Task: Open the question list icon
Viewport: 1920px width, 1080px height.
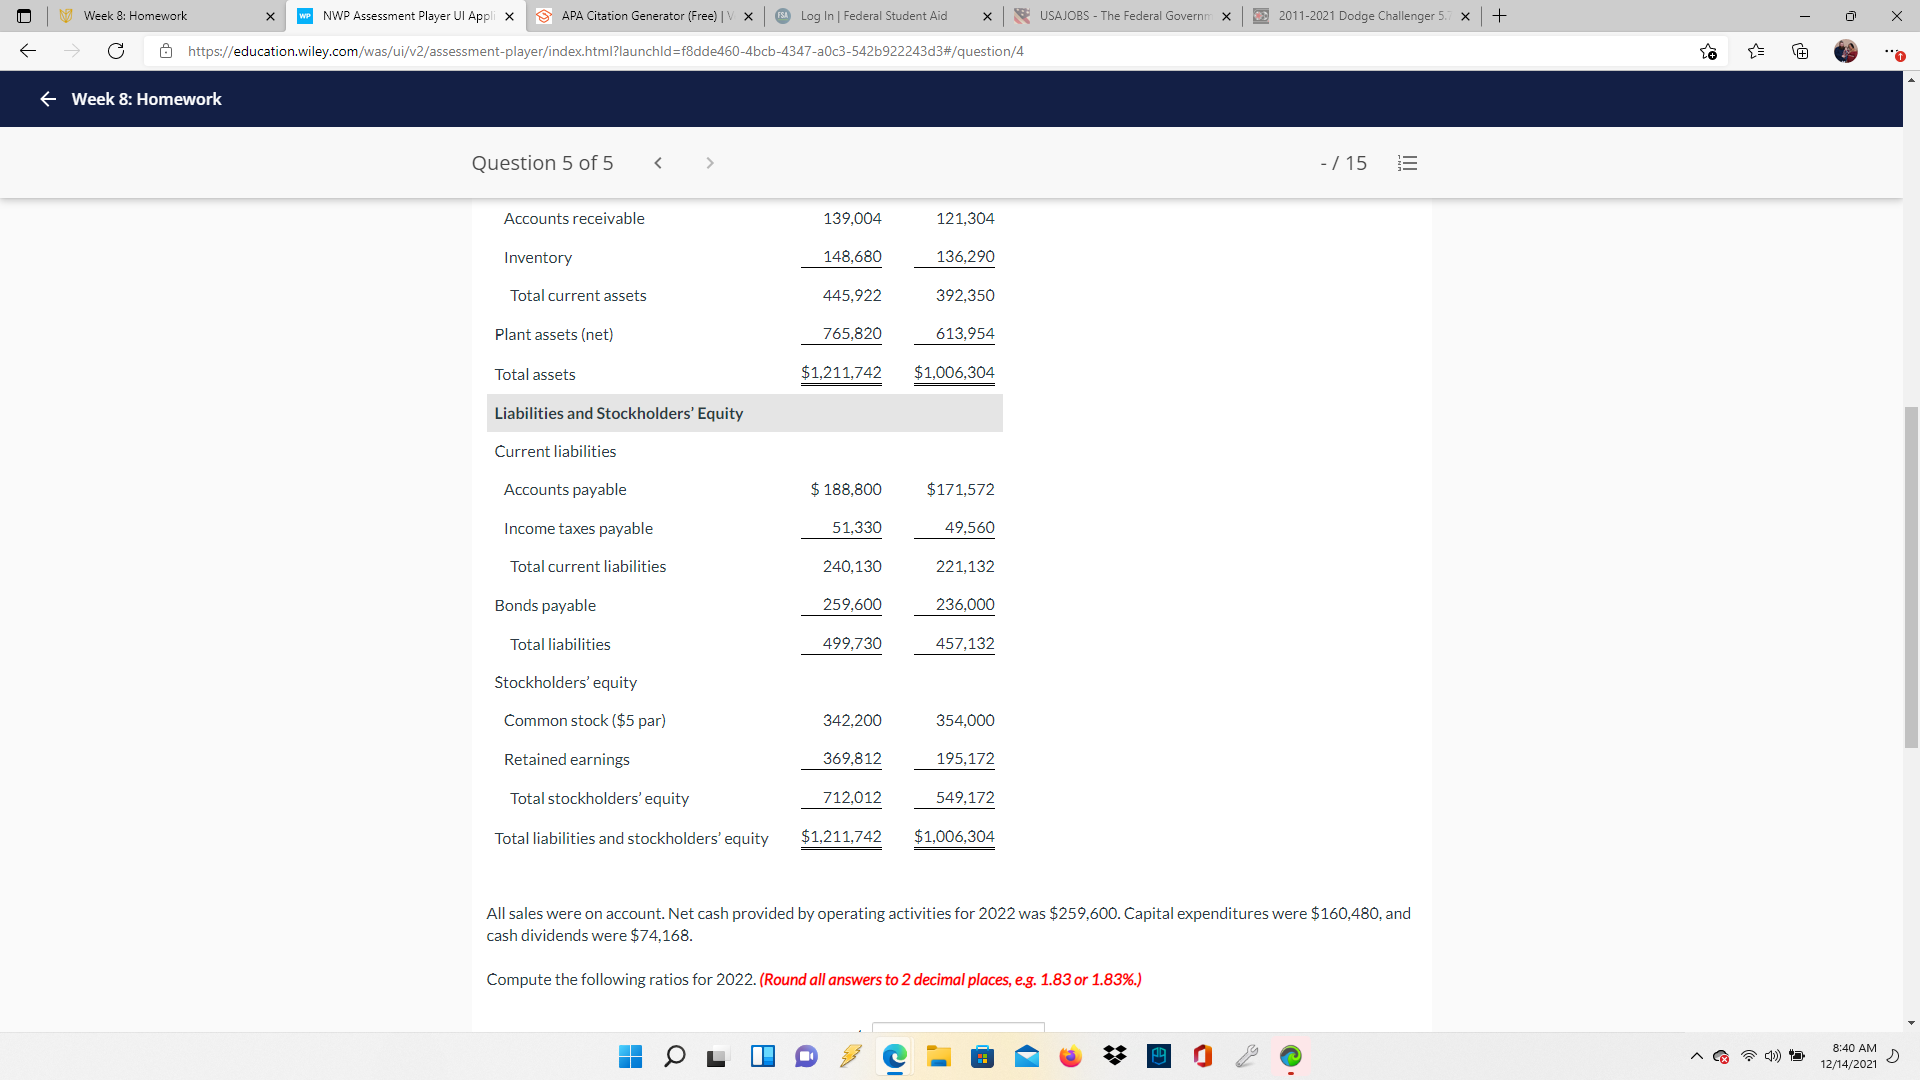Action: click(1407, 163)
